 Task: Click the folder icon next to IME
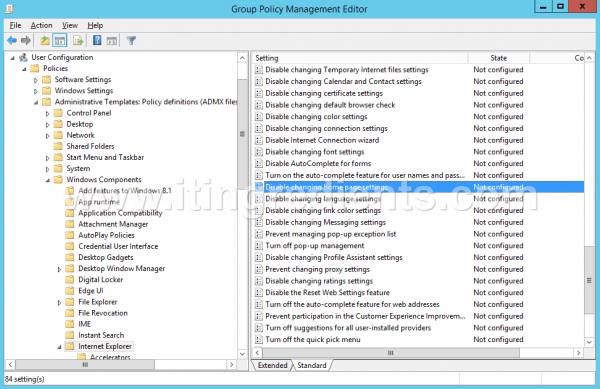click(70, 324)
